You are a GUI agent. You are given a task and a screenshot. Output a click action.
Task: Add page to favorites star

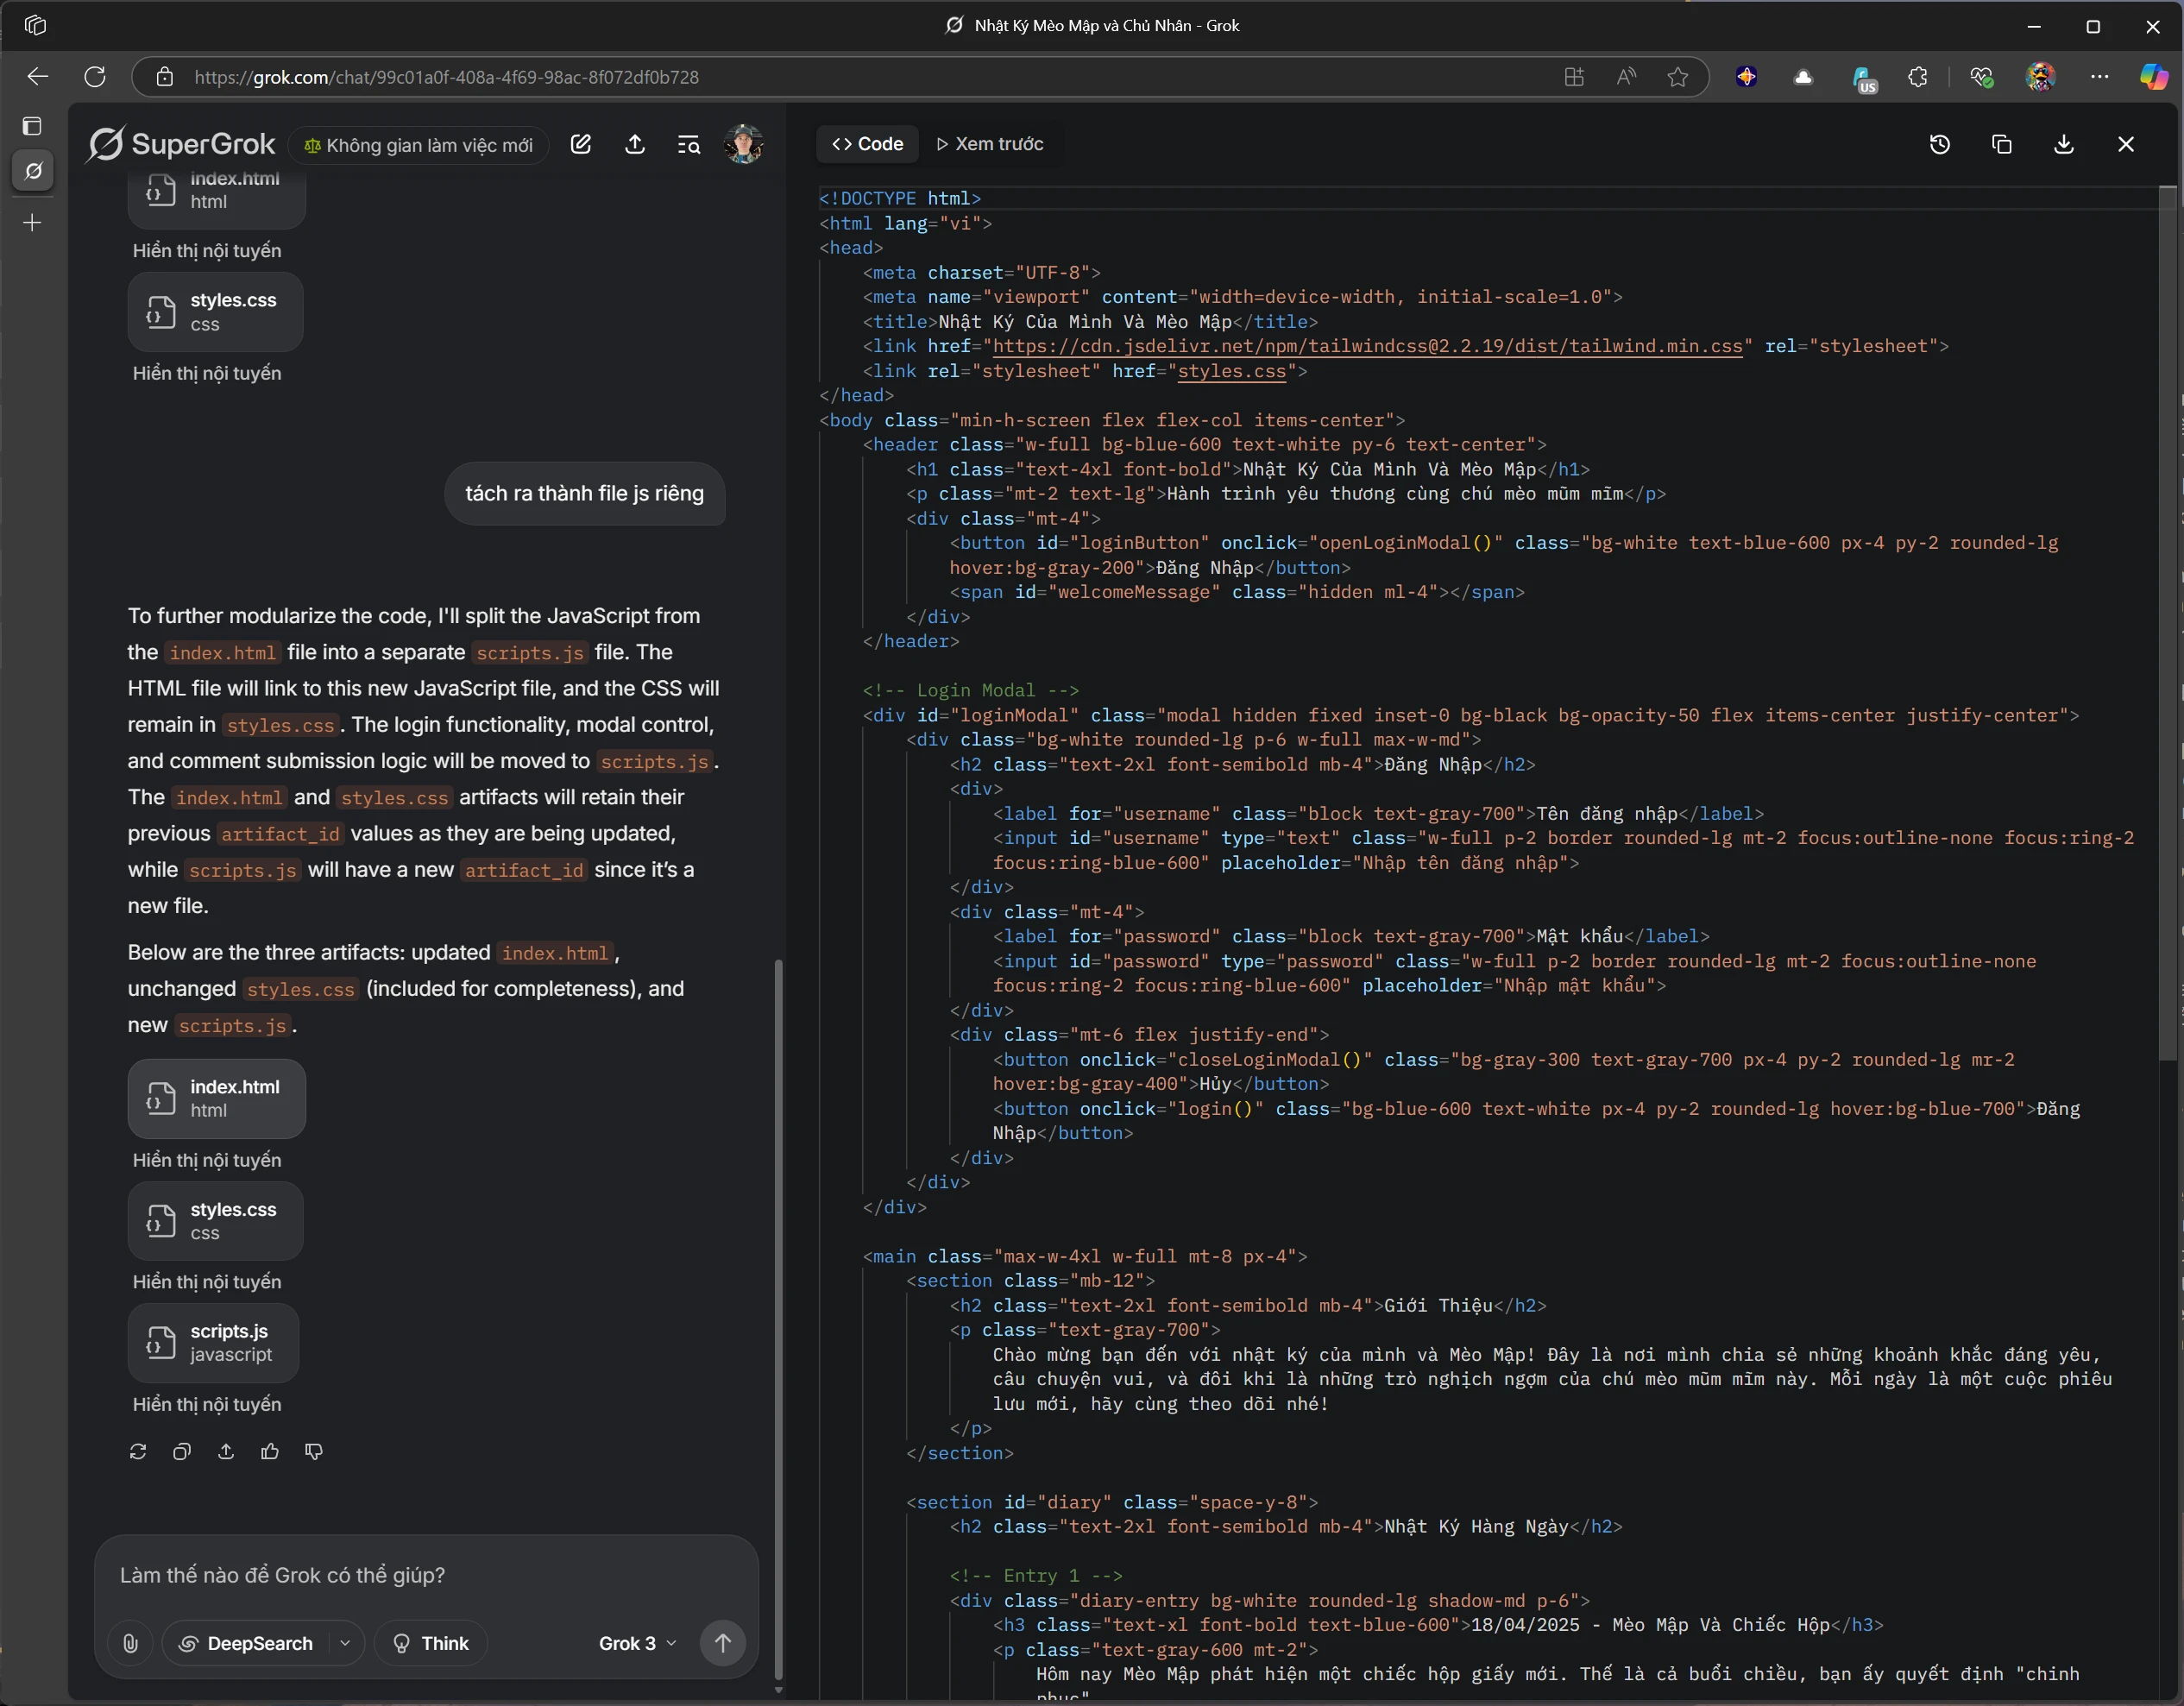point(1678,77)
